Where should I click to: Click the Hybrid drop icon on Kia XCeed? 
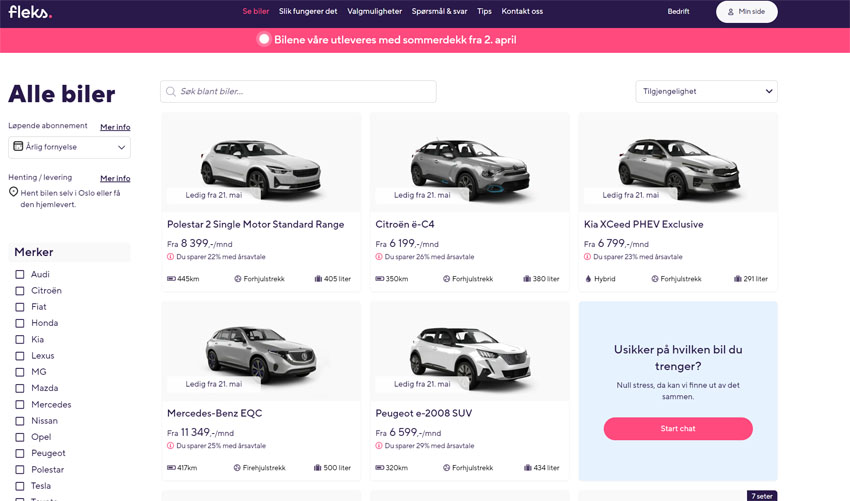tap(588, 279)
